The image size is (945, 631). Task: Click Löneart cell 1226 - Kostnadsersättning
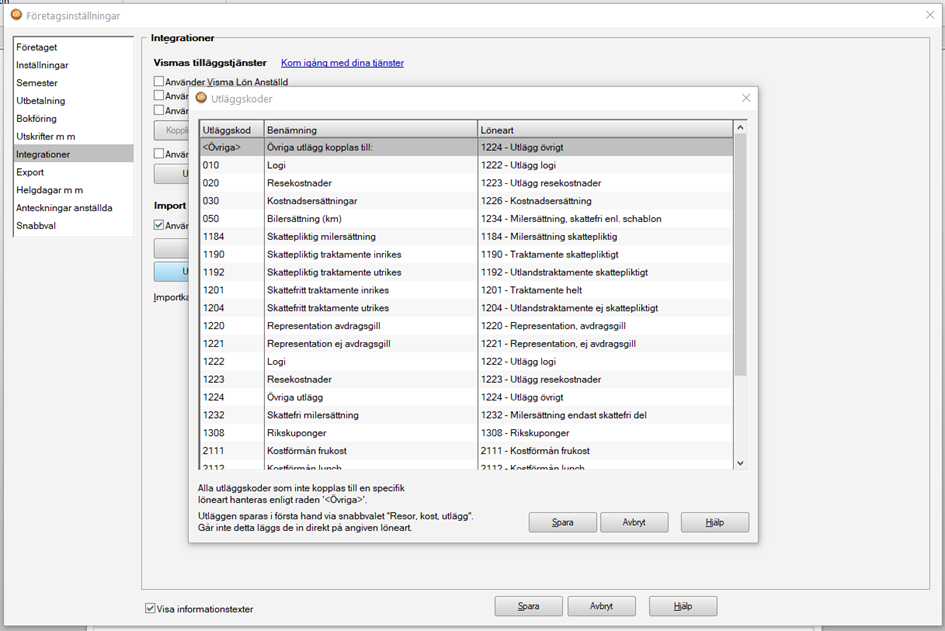[605, 201]
